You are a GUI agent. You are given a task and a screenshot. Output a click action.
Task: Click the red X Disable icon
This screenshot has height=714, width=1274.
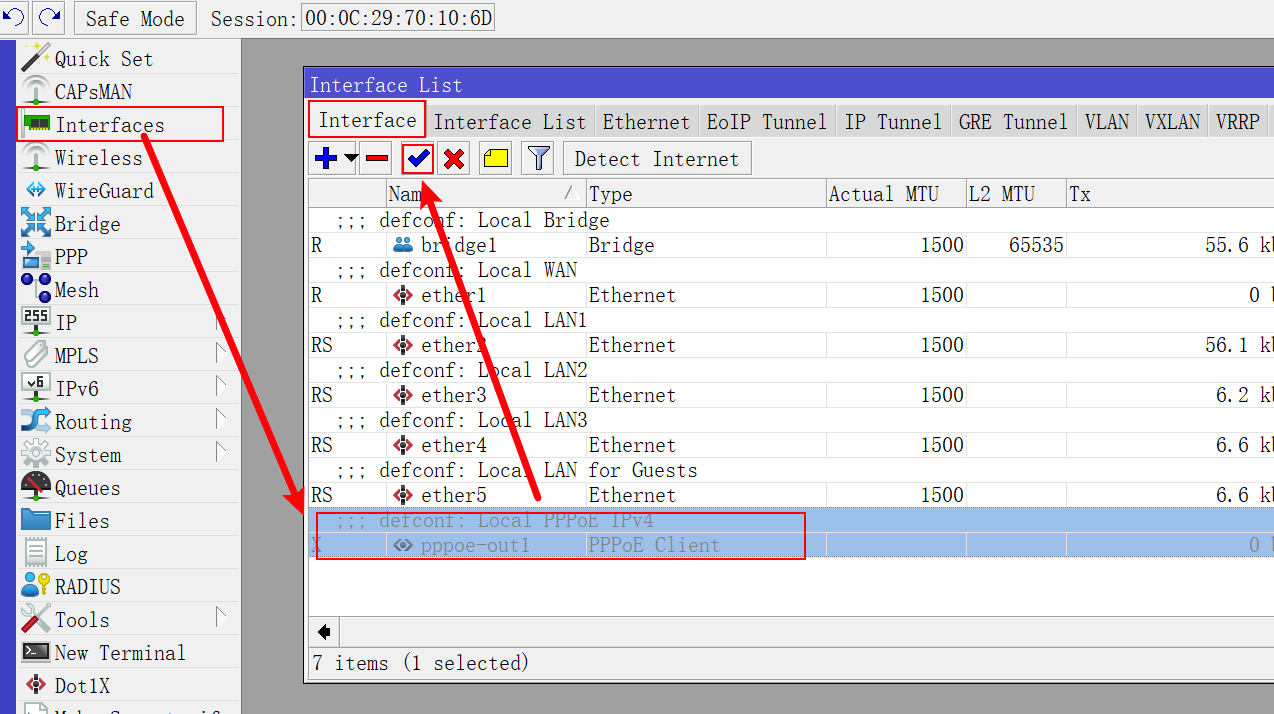tap(454, 158)
